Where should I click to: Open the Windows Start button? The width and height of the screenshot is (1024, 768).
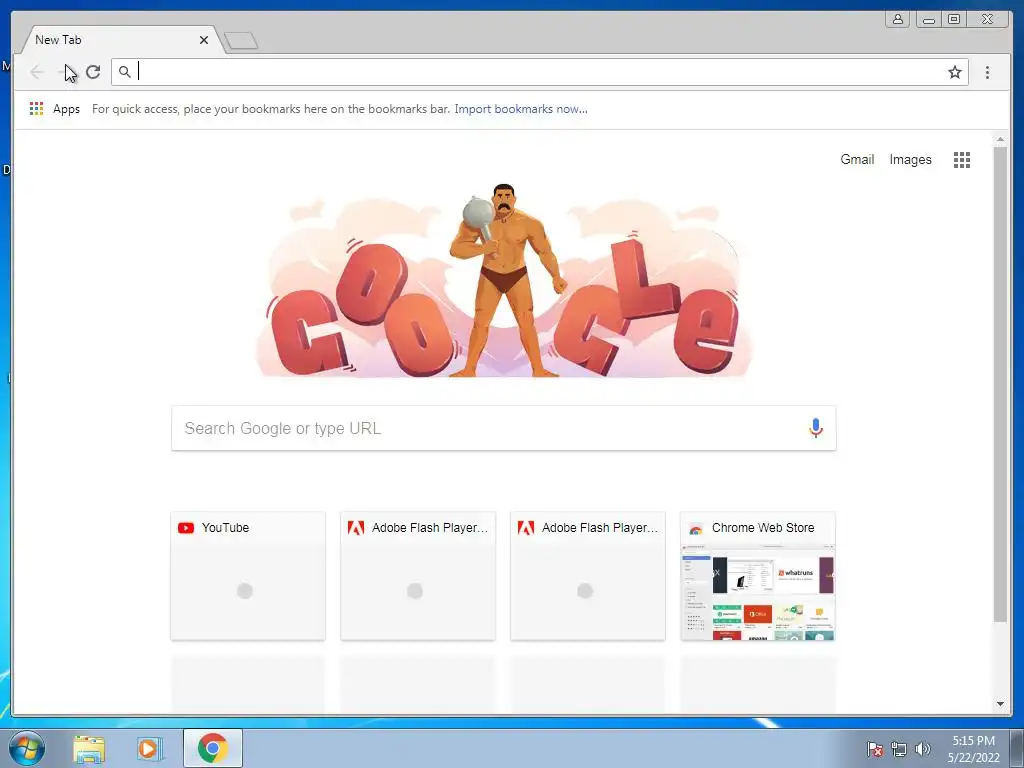(x=27, y=748)
